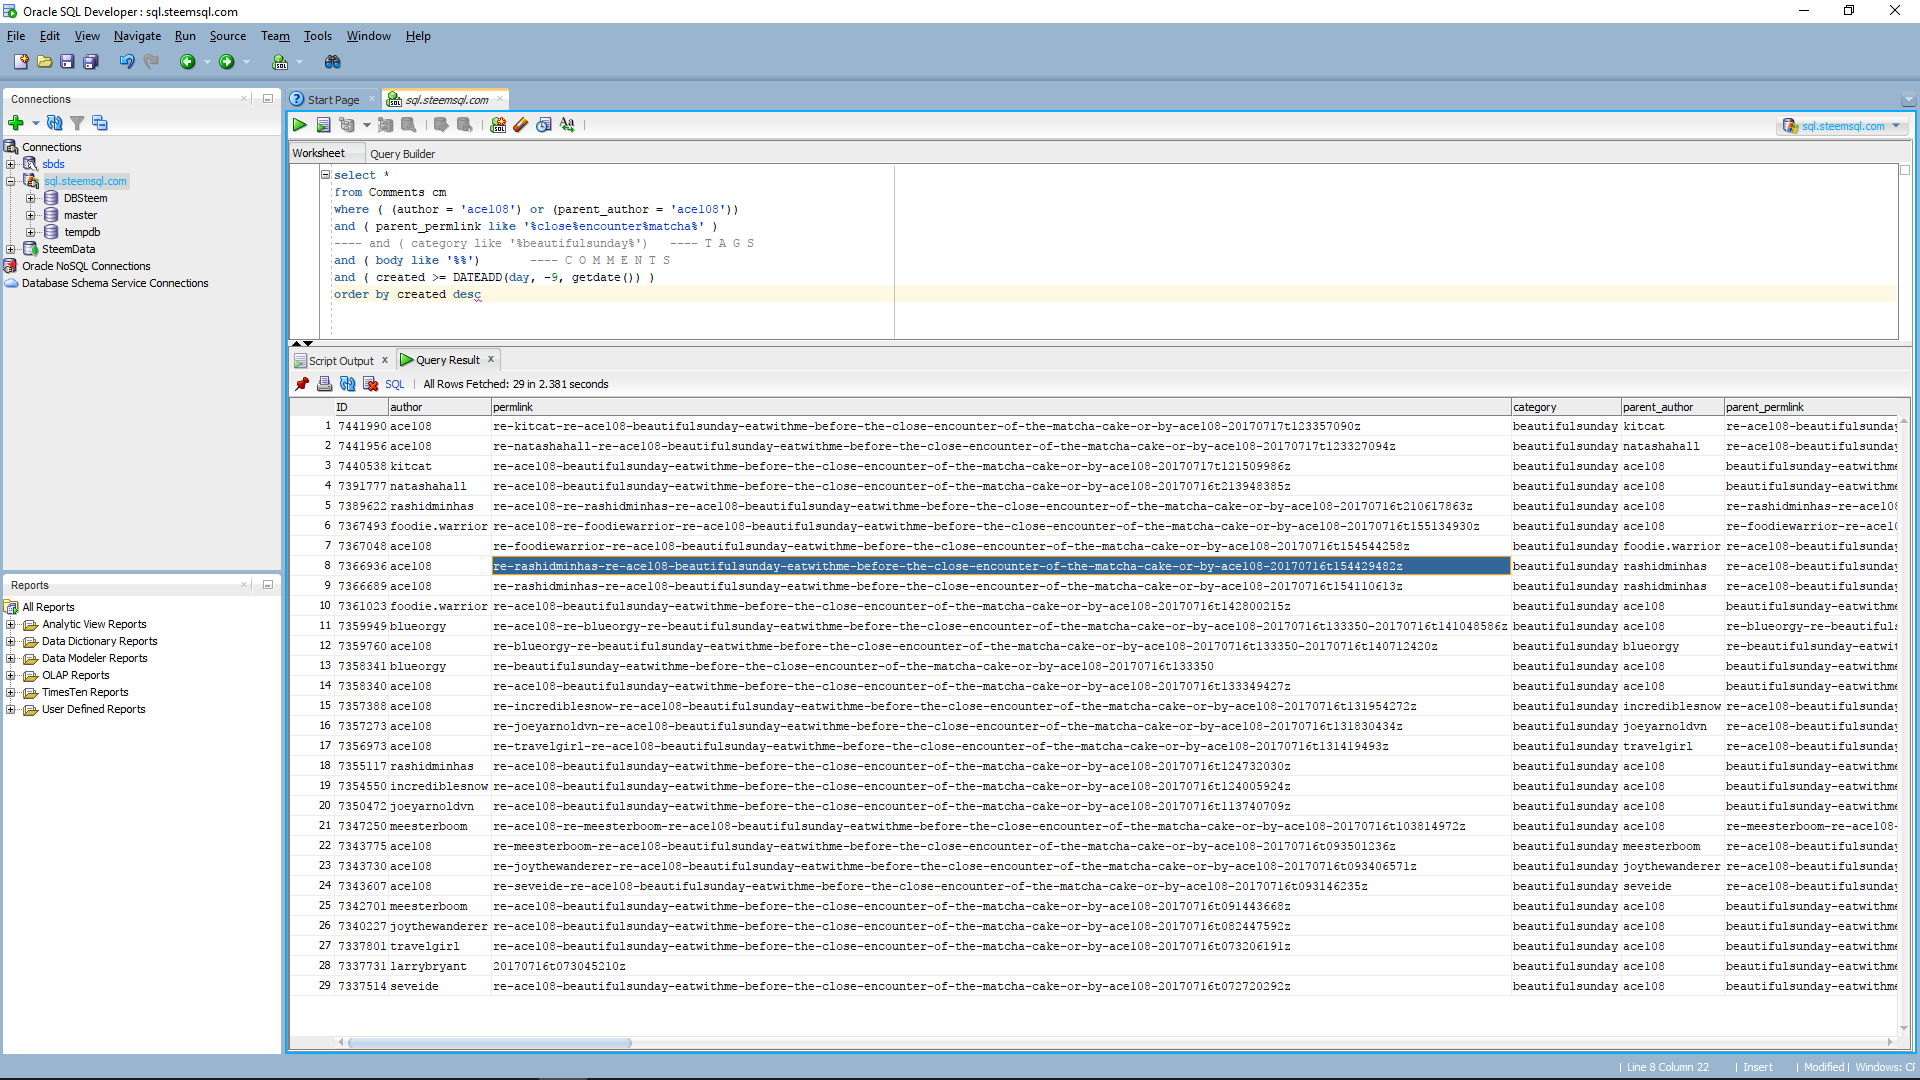Click the parent_author column header

1672,407
